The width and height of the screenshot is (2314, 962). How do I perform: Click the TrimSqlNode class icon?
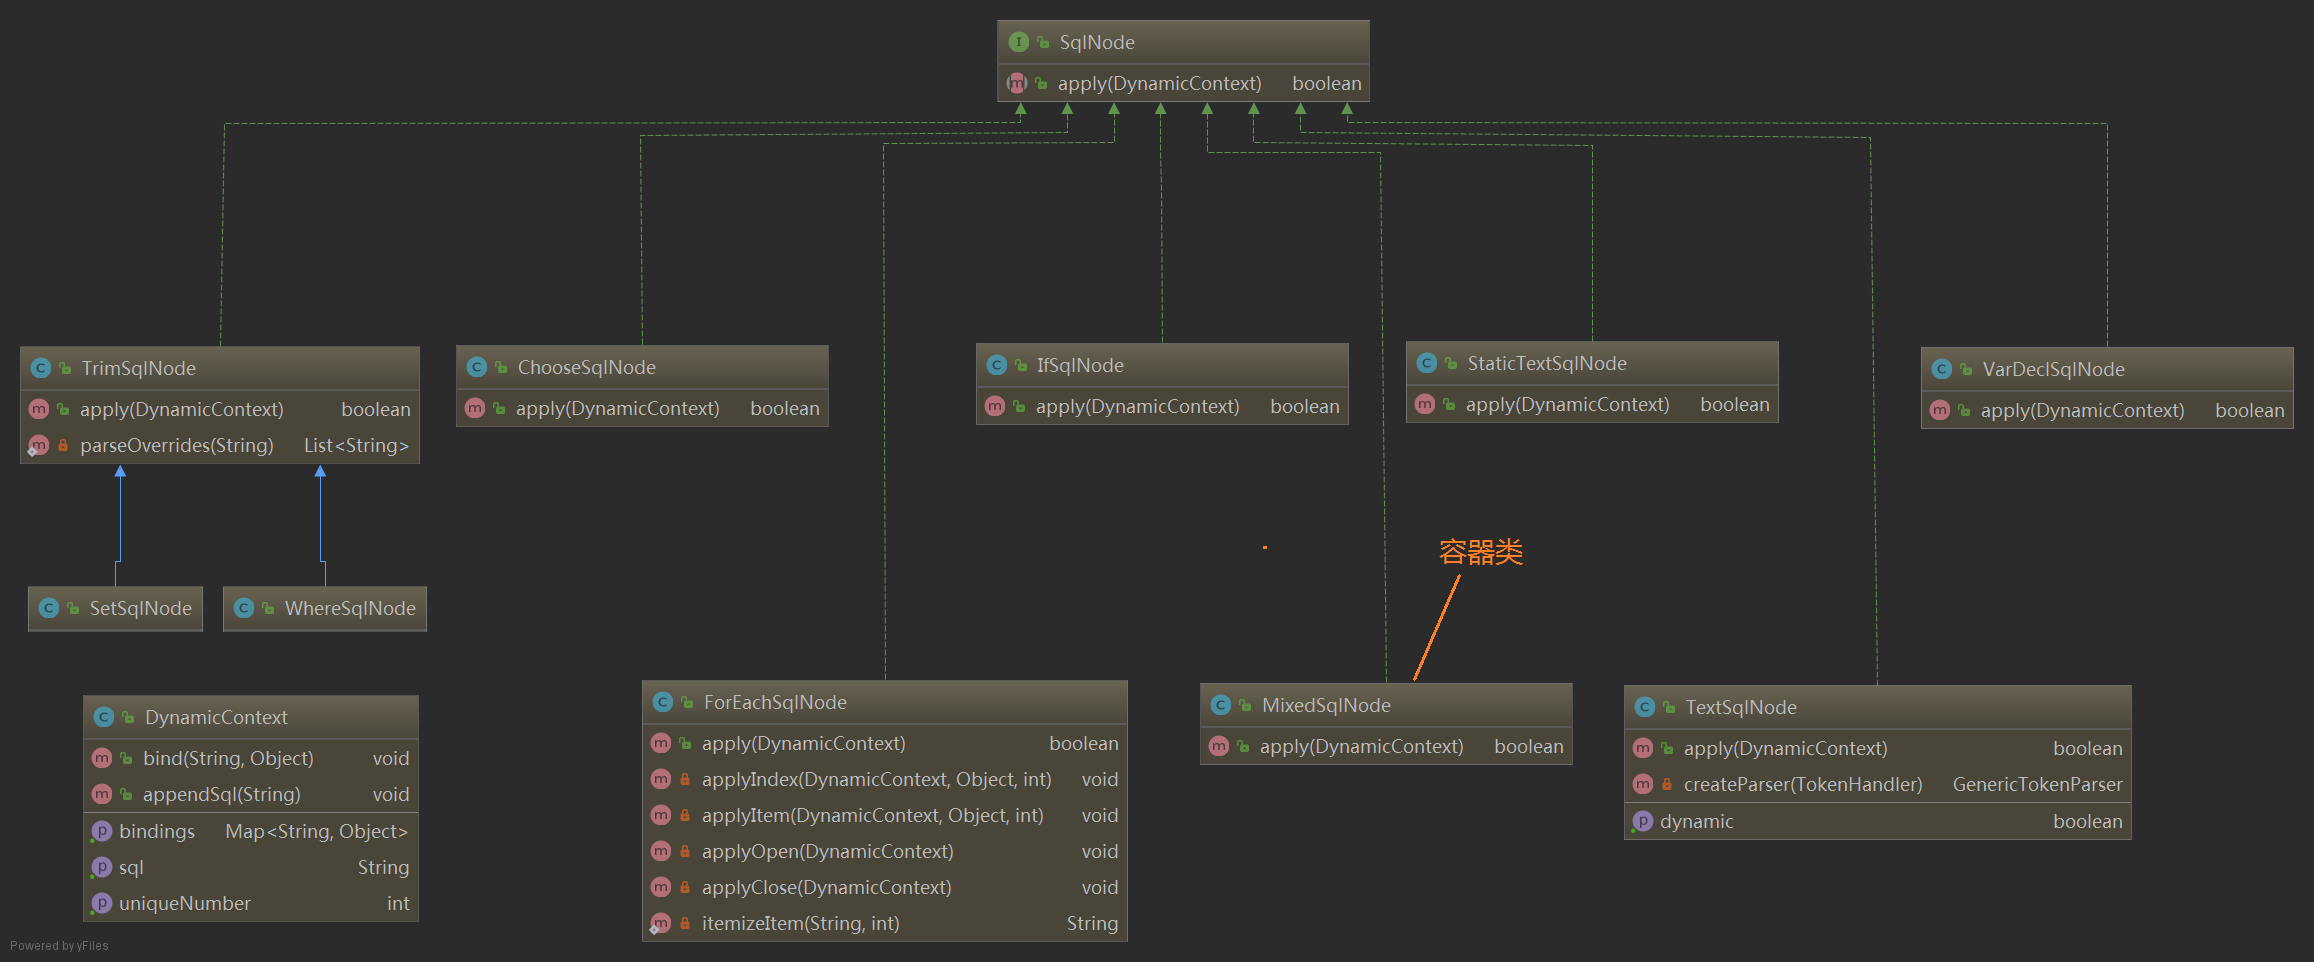click(x=41, y=368)
